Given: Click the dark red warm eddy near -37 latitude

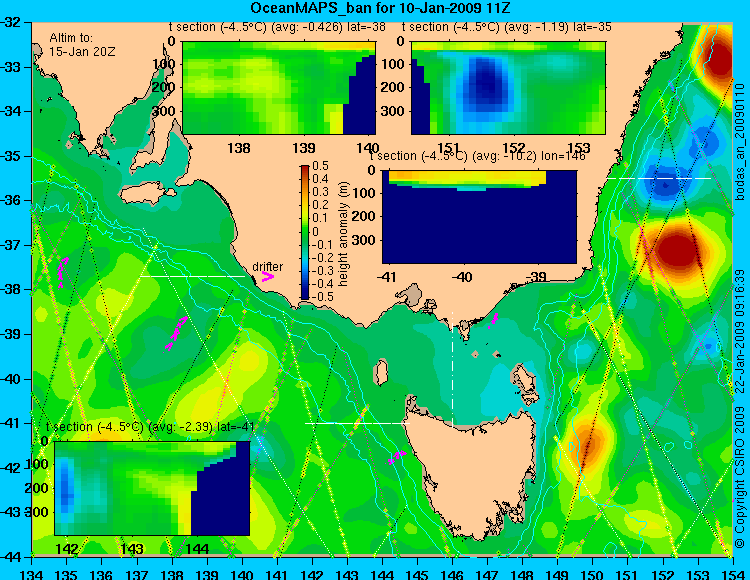Looking at the screenshot, I should point(677,251).
